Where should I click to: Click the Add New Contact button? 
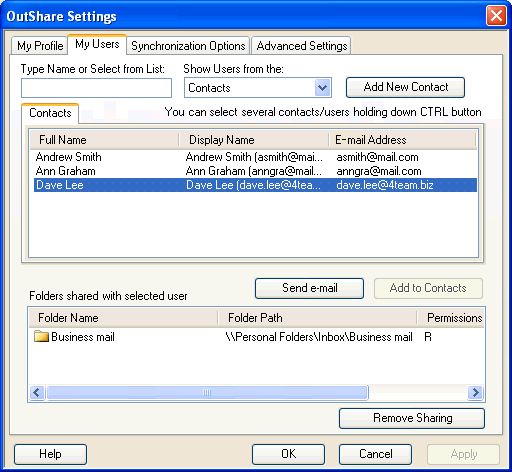405,87
